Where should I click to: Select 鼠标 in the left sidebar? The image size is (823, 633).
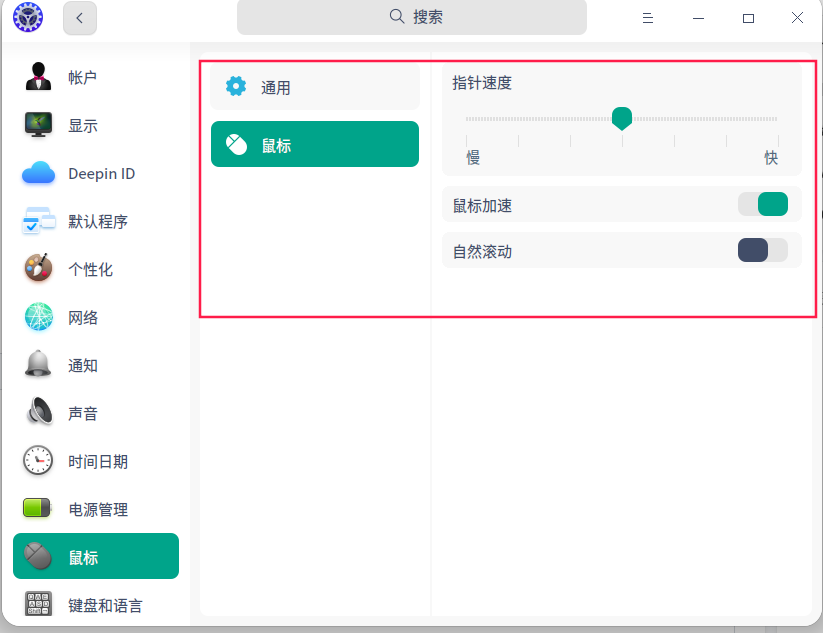(x=96, y=556)
